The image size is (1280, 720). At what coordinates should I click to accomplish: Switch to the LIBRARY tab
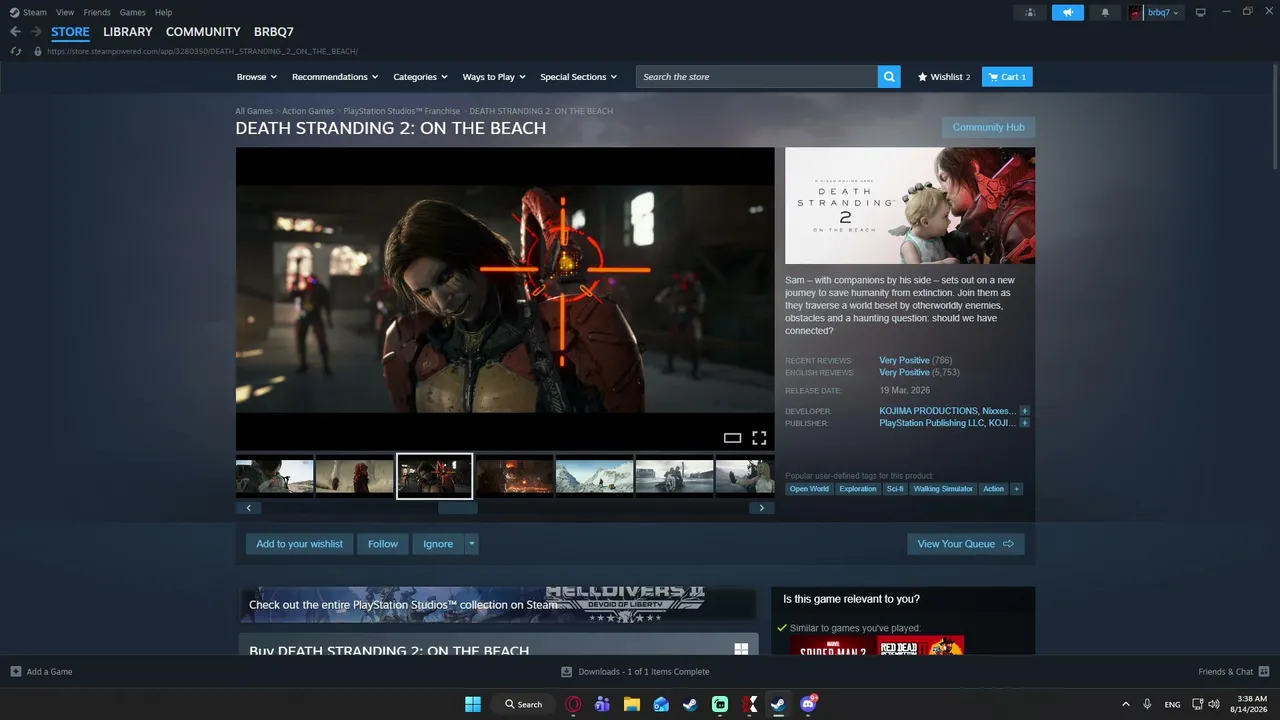(128, 32)
